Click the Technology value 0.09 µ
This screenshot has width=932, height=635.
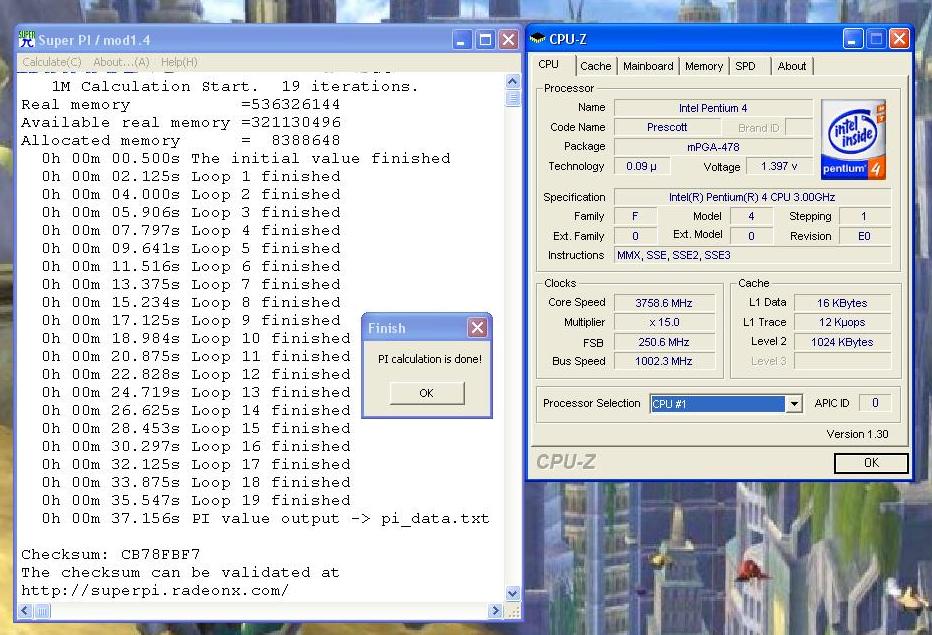(x=641, y=166)
